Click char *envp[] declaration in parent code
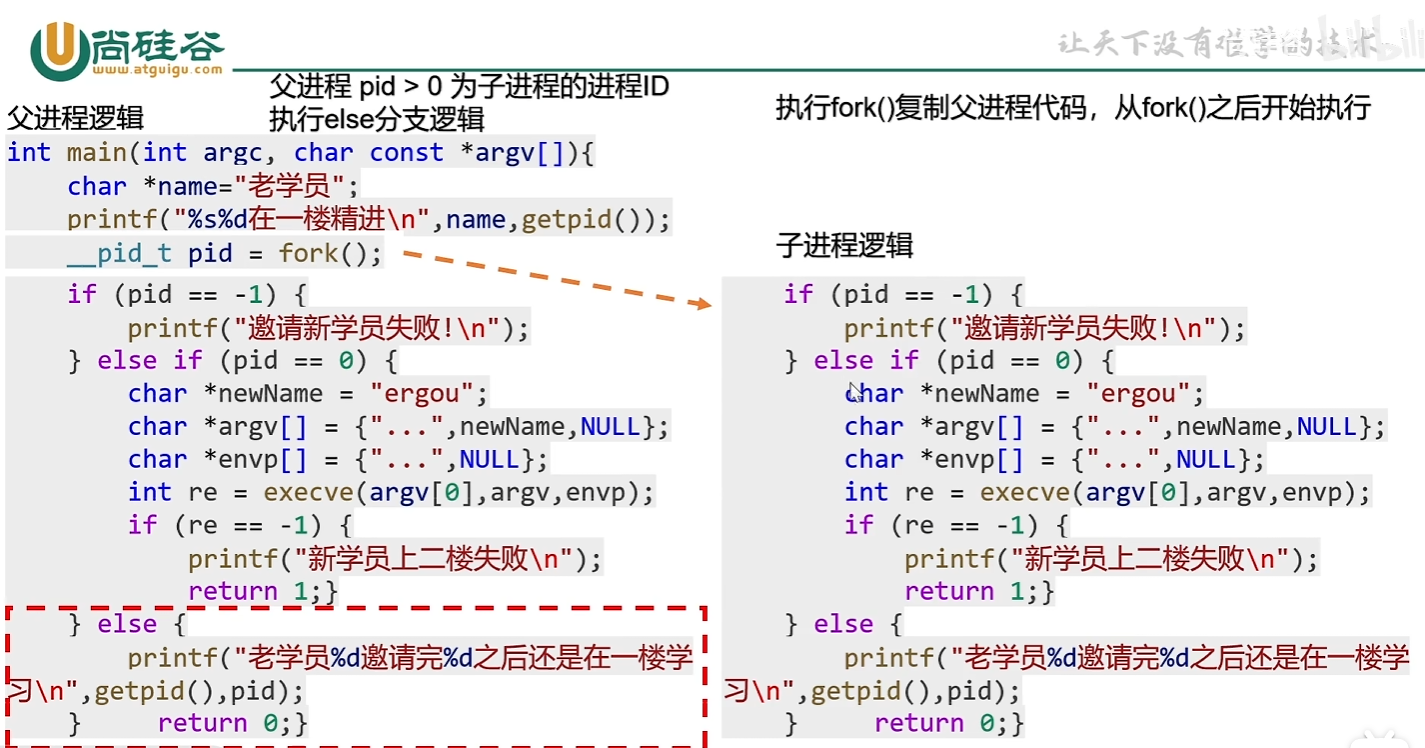 pyautogui.click(x=339, y=460)
